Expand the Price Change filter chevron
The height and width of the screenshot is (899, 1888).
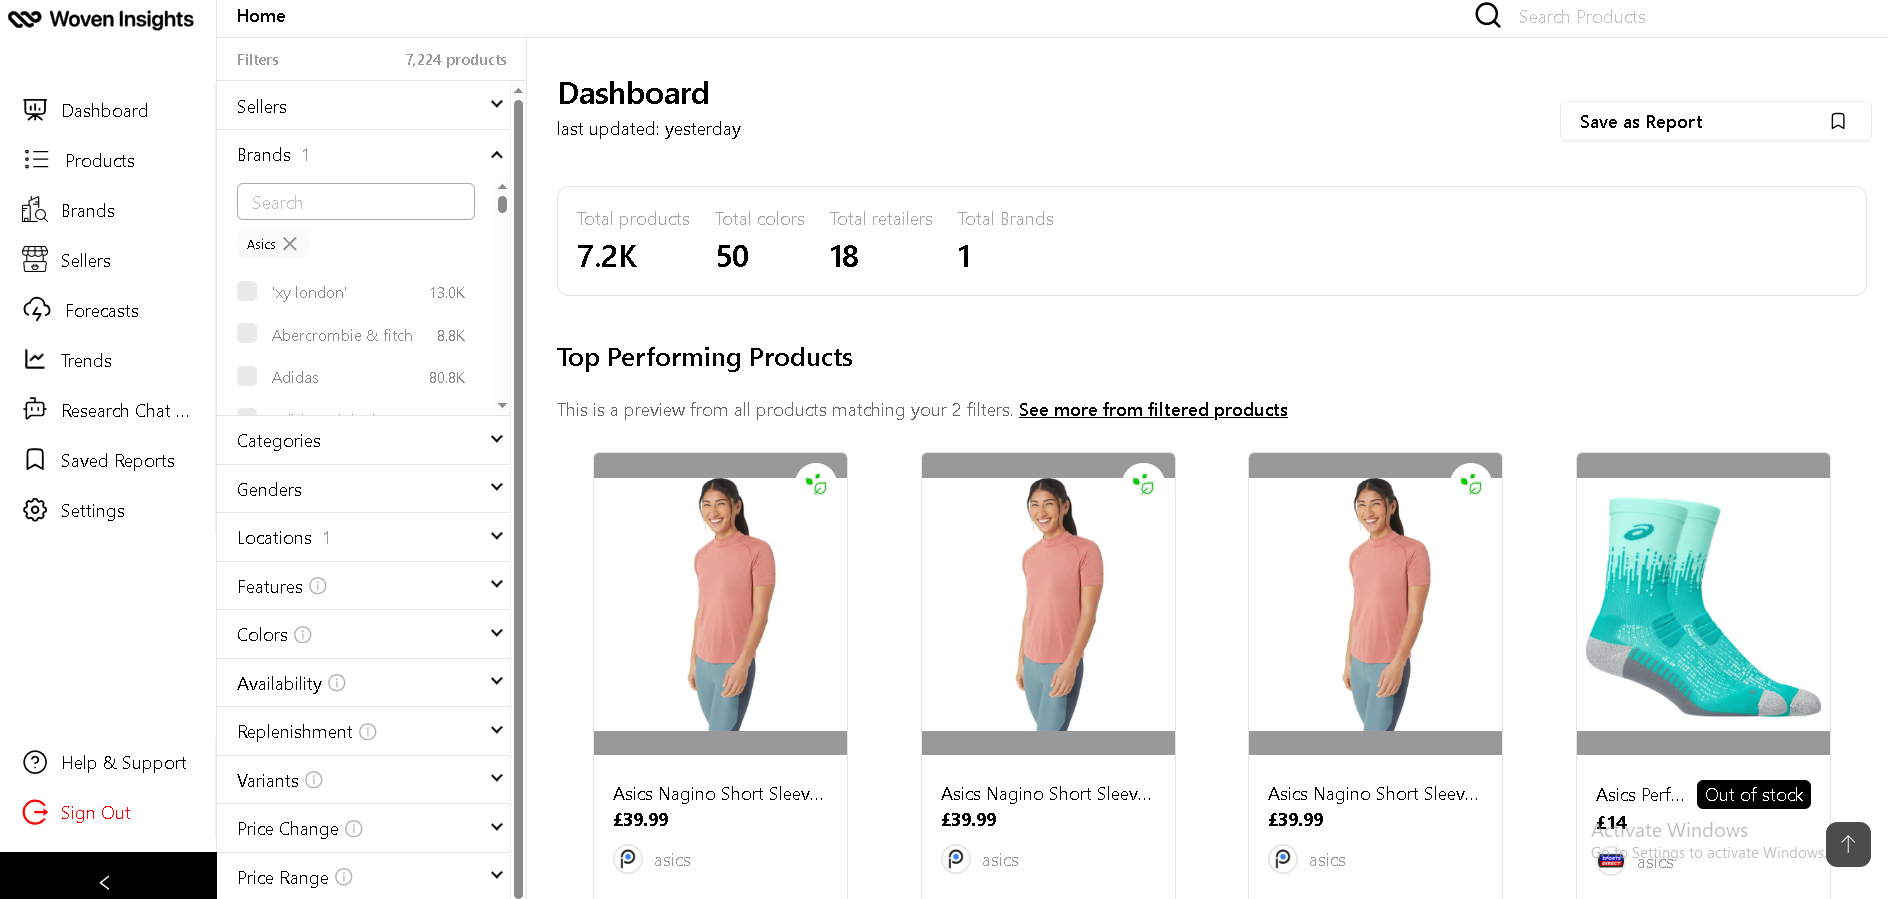tap(497, 827)
